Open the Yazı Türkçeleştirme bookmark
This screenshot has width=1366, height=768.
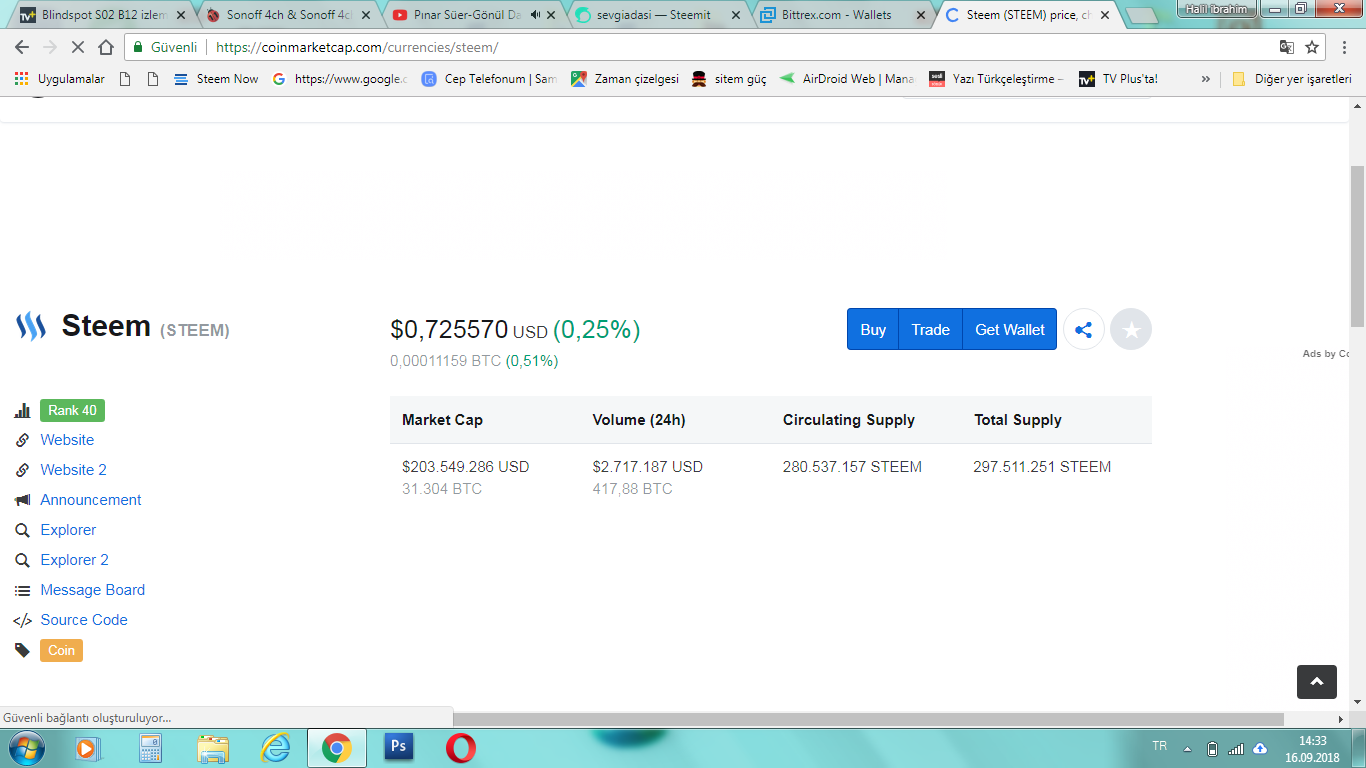pos(997,79)
